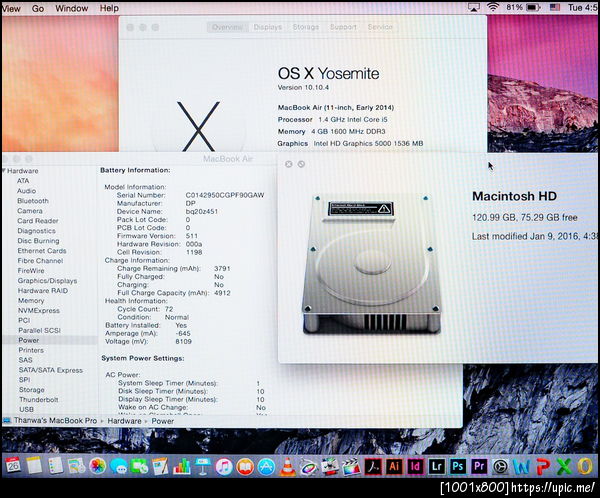600x498 pixels.
Task: Open Reminders from the Dock
Action: coord(55,466)
